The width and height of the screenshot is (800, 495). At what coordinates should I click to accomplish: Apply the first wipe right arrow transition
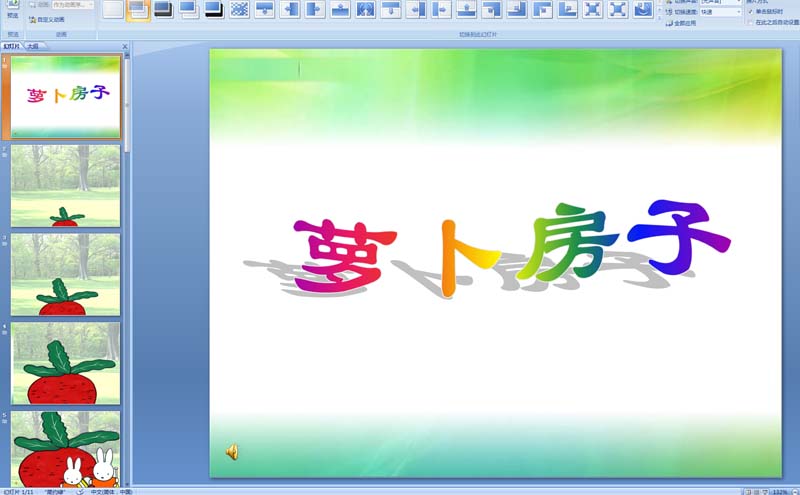pos(315,9)
